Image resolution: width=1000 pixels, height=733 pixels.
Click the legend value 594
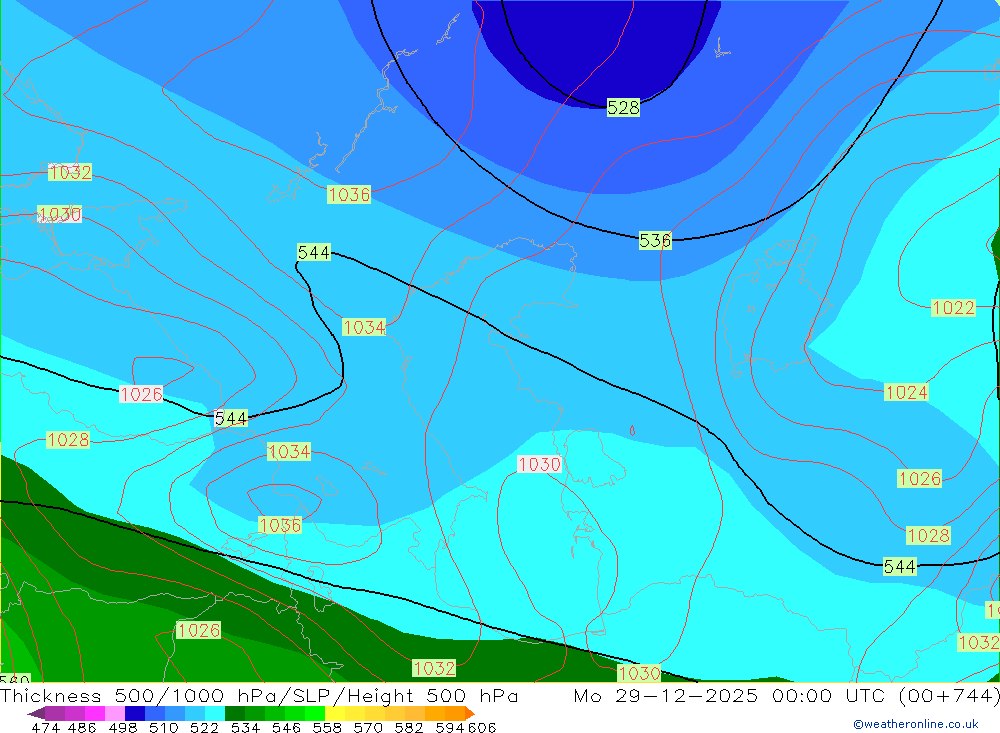(x=450, y=727)
